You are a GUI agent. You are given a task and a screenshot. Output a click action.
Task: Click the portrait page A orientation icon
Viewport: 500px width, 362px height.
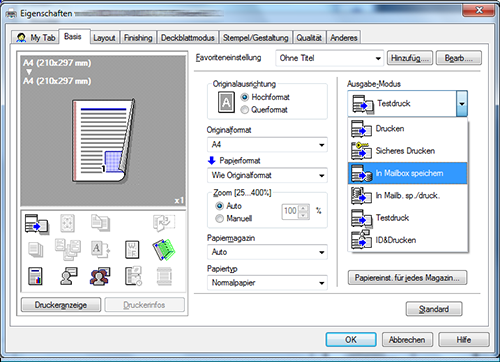[x=226, y=102]
